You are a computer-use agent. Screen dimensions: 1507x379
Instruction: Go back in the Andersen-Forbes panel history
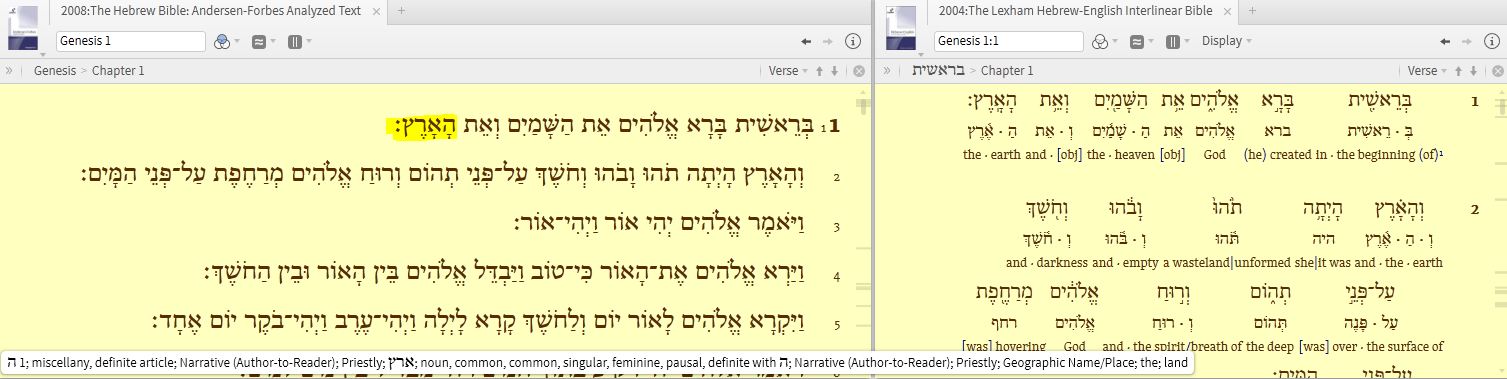click(805, 42)
